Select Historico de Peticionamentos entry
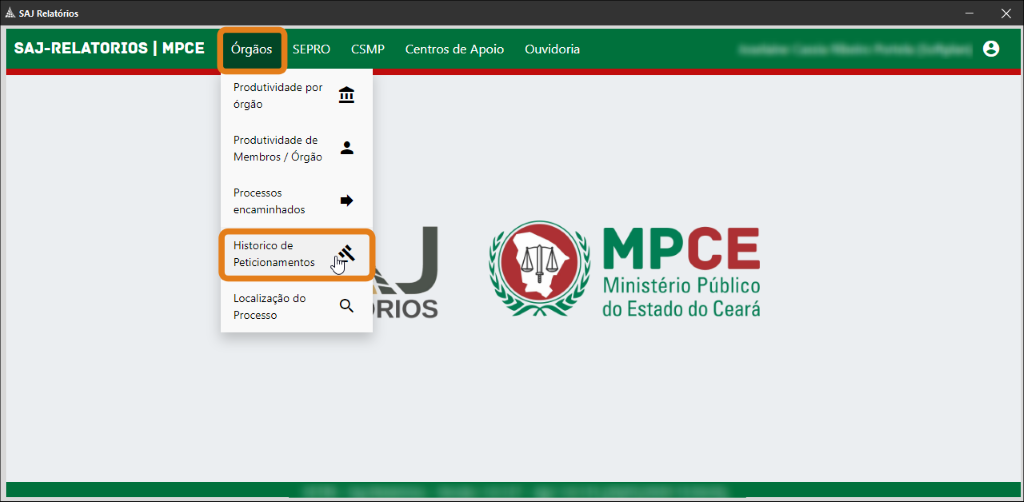 coord(296,254)
